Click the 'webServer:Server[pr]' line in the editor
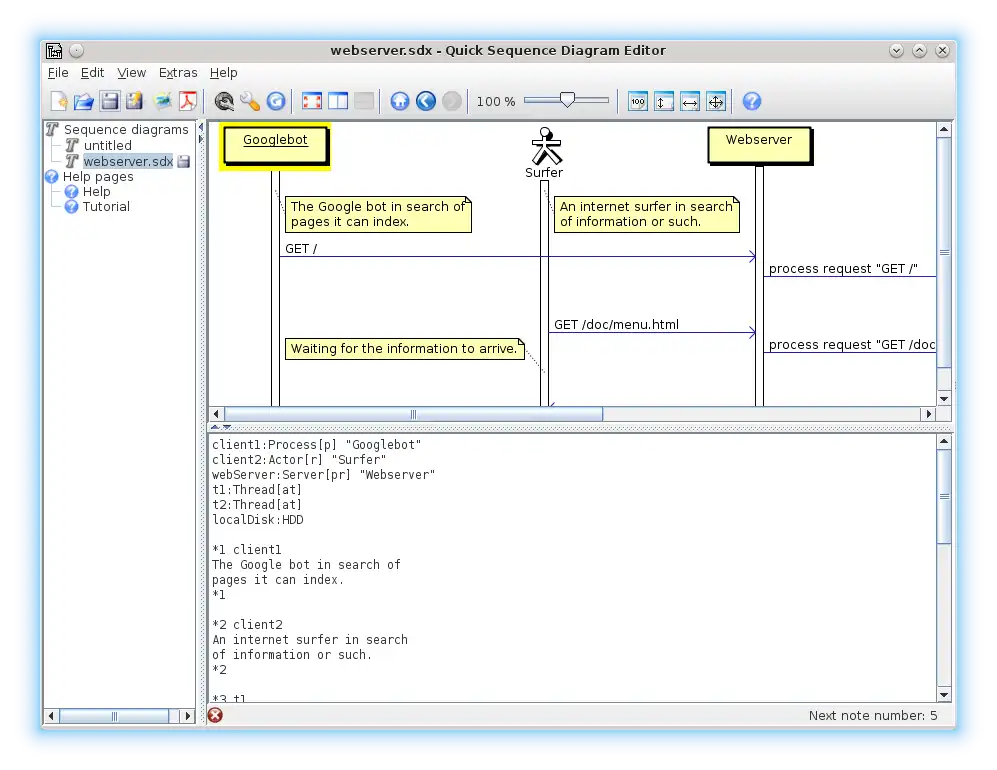Screen dimensions: 997x770 (x=324, y=475)
